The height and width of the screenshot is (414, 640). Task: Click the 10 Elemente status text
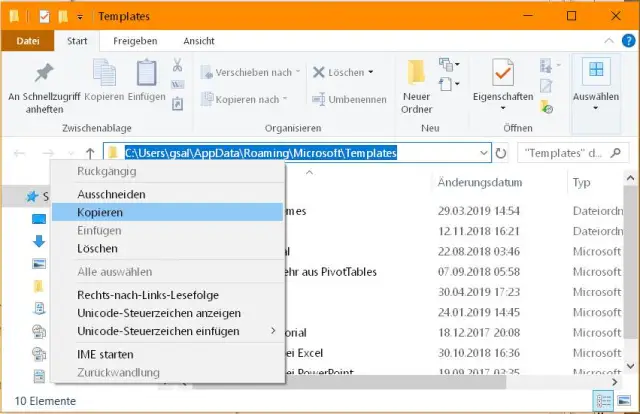coord(45,401)
